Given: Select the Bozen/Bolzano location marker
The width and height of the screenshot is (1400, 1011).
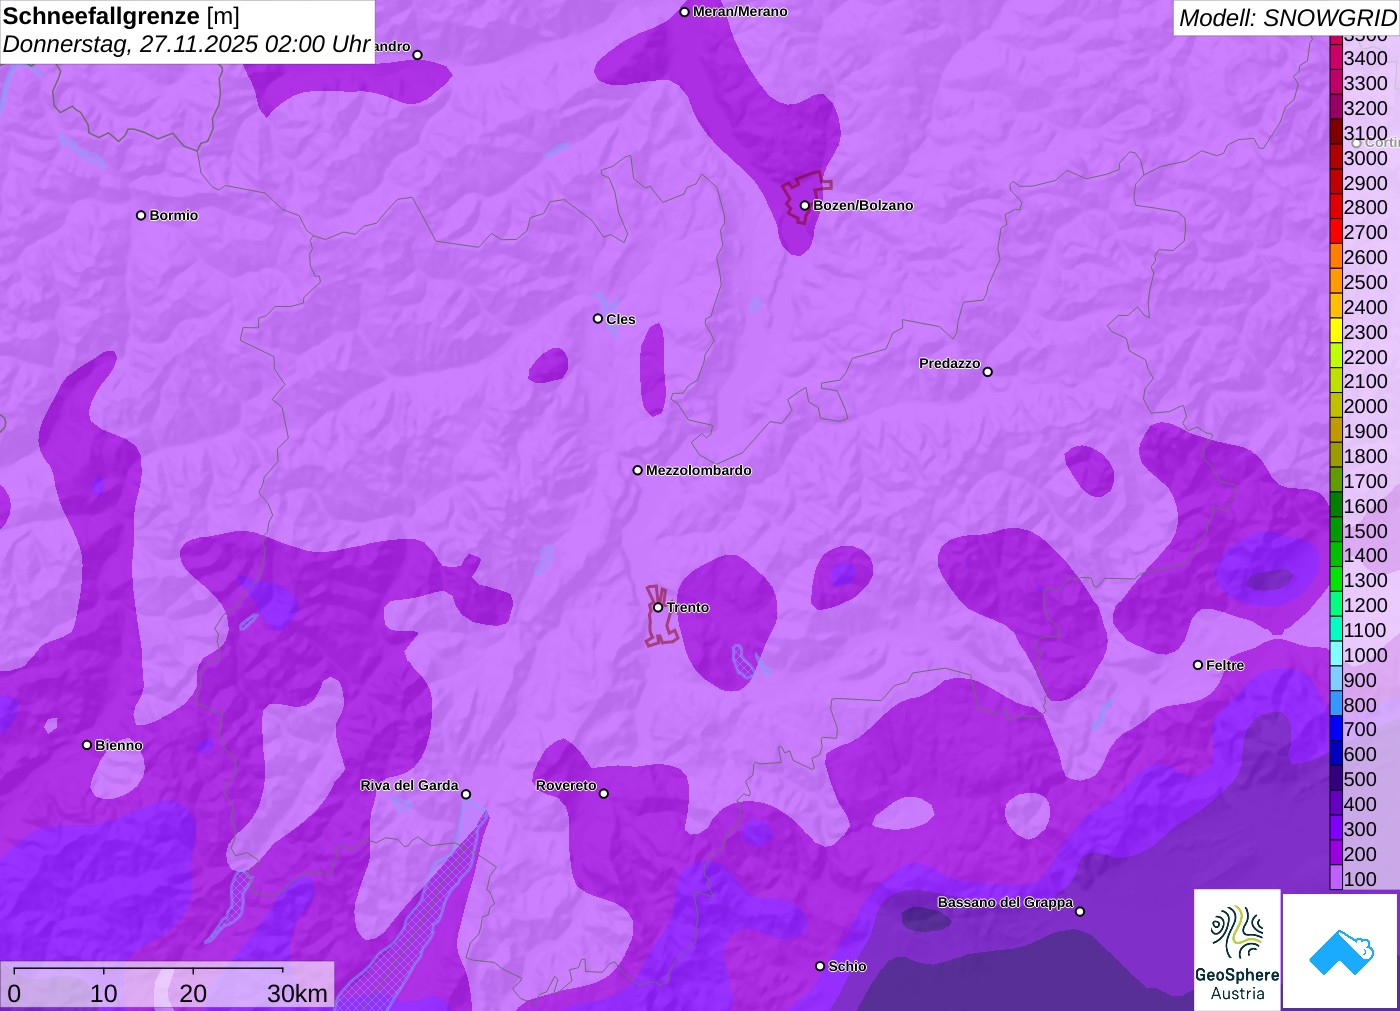Looking at the screenshot, I should 804,205.
